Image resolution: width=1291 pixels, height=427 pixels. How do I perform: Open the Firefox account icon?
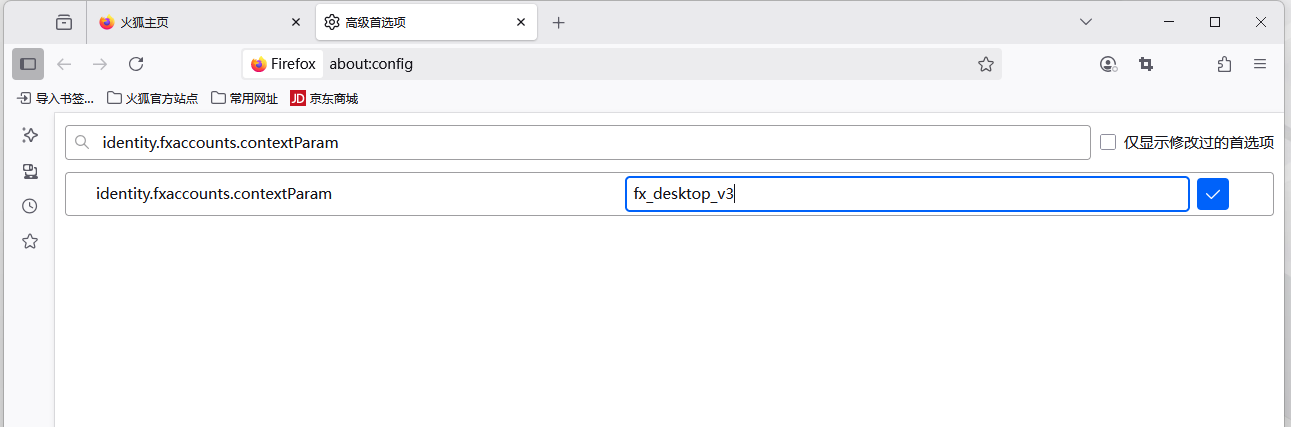1108,64
